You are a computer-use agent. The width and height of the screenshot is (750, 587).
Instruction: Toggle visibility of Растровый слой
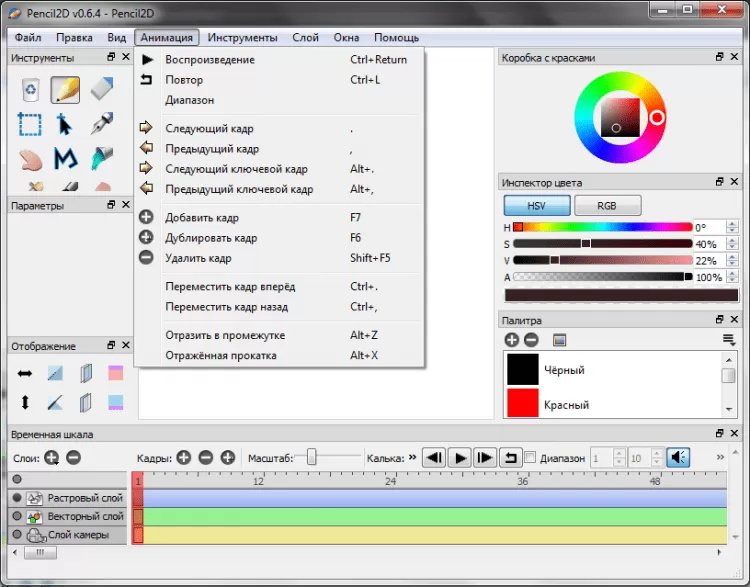point(17,498)
